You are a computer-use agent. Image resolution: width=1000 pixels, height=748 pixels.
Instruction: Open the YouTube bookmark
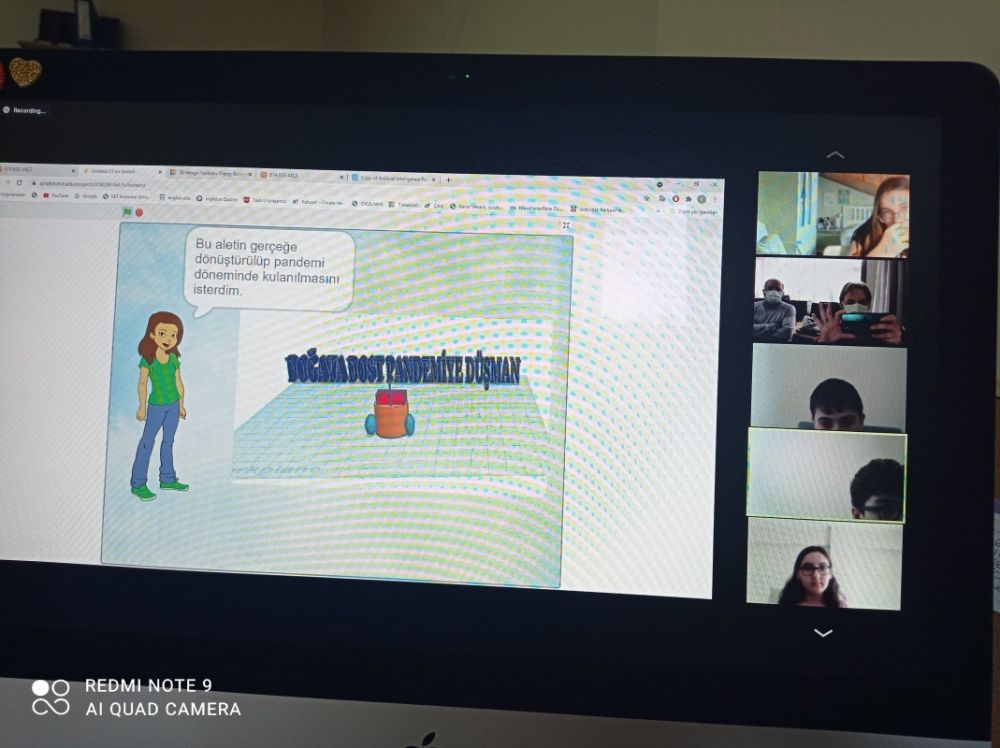(55, 195)
